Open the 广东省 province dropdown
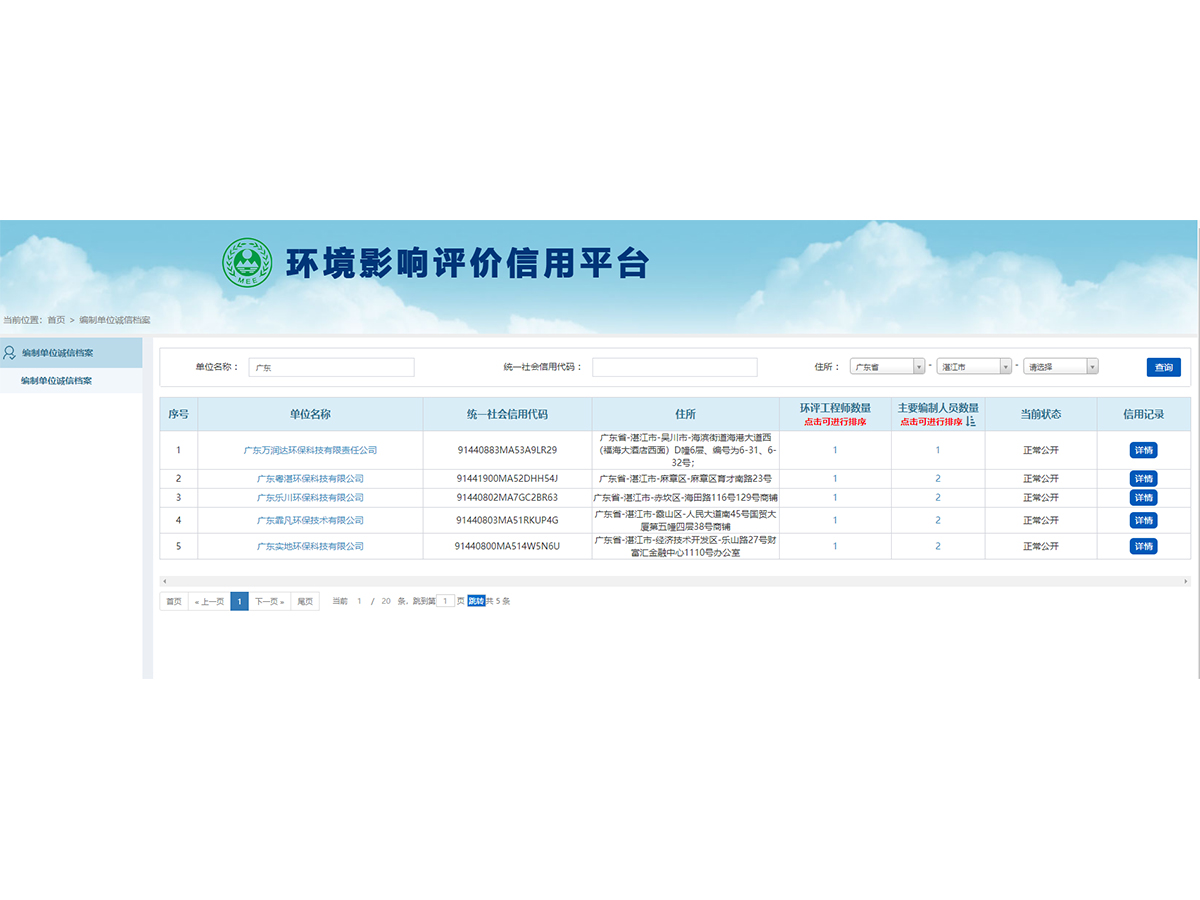 tap(886, 367)
